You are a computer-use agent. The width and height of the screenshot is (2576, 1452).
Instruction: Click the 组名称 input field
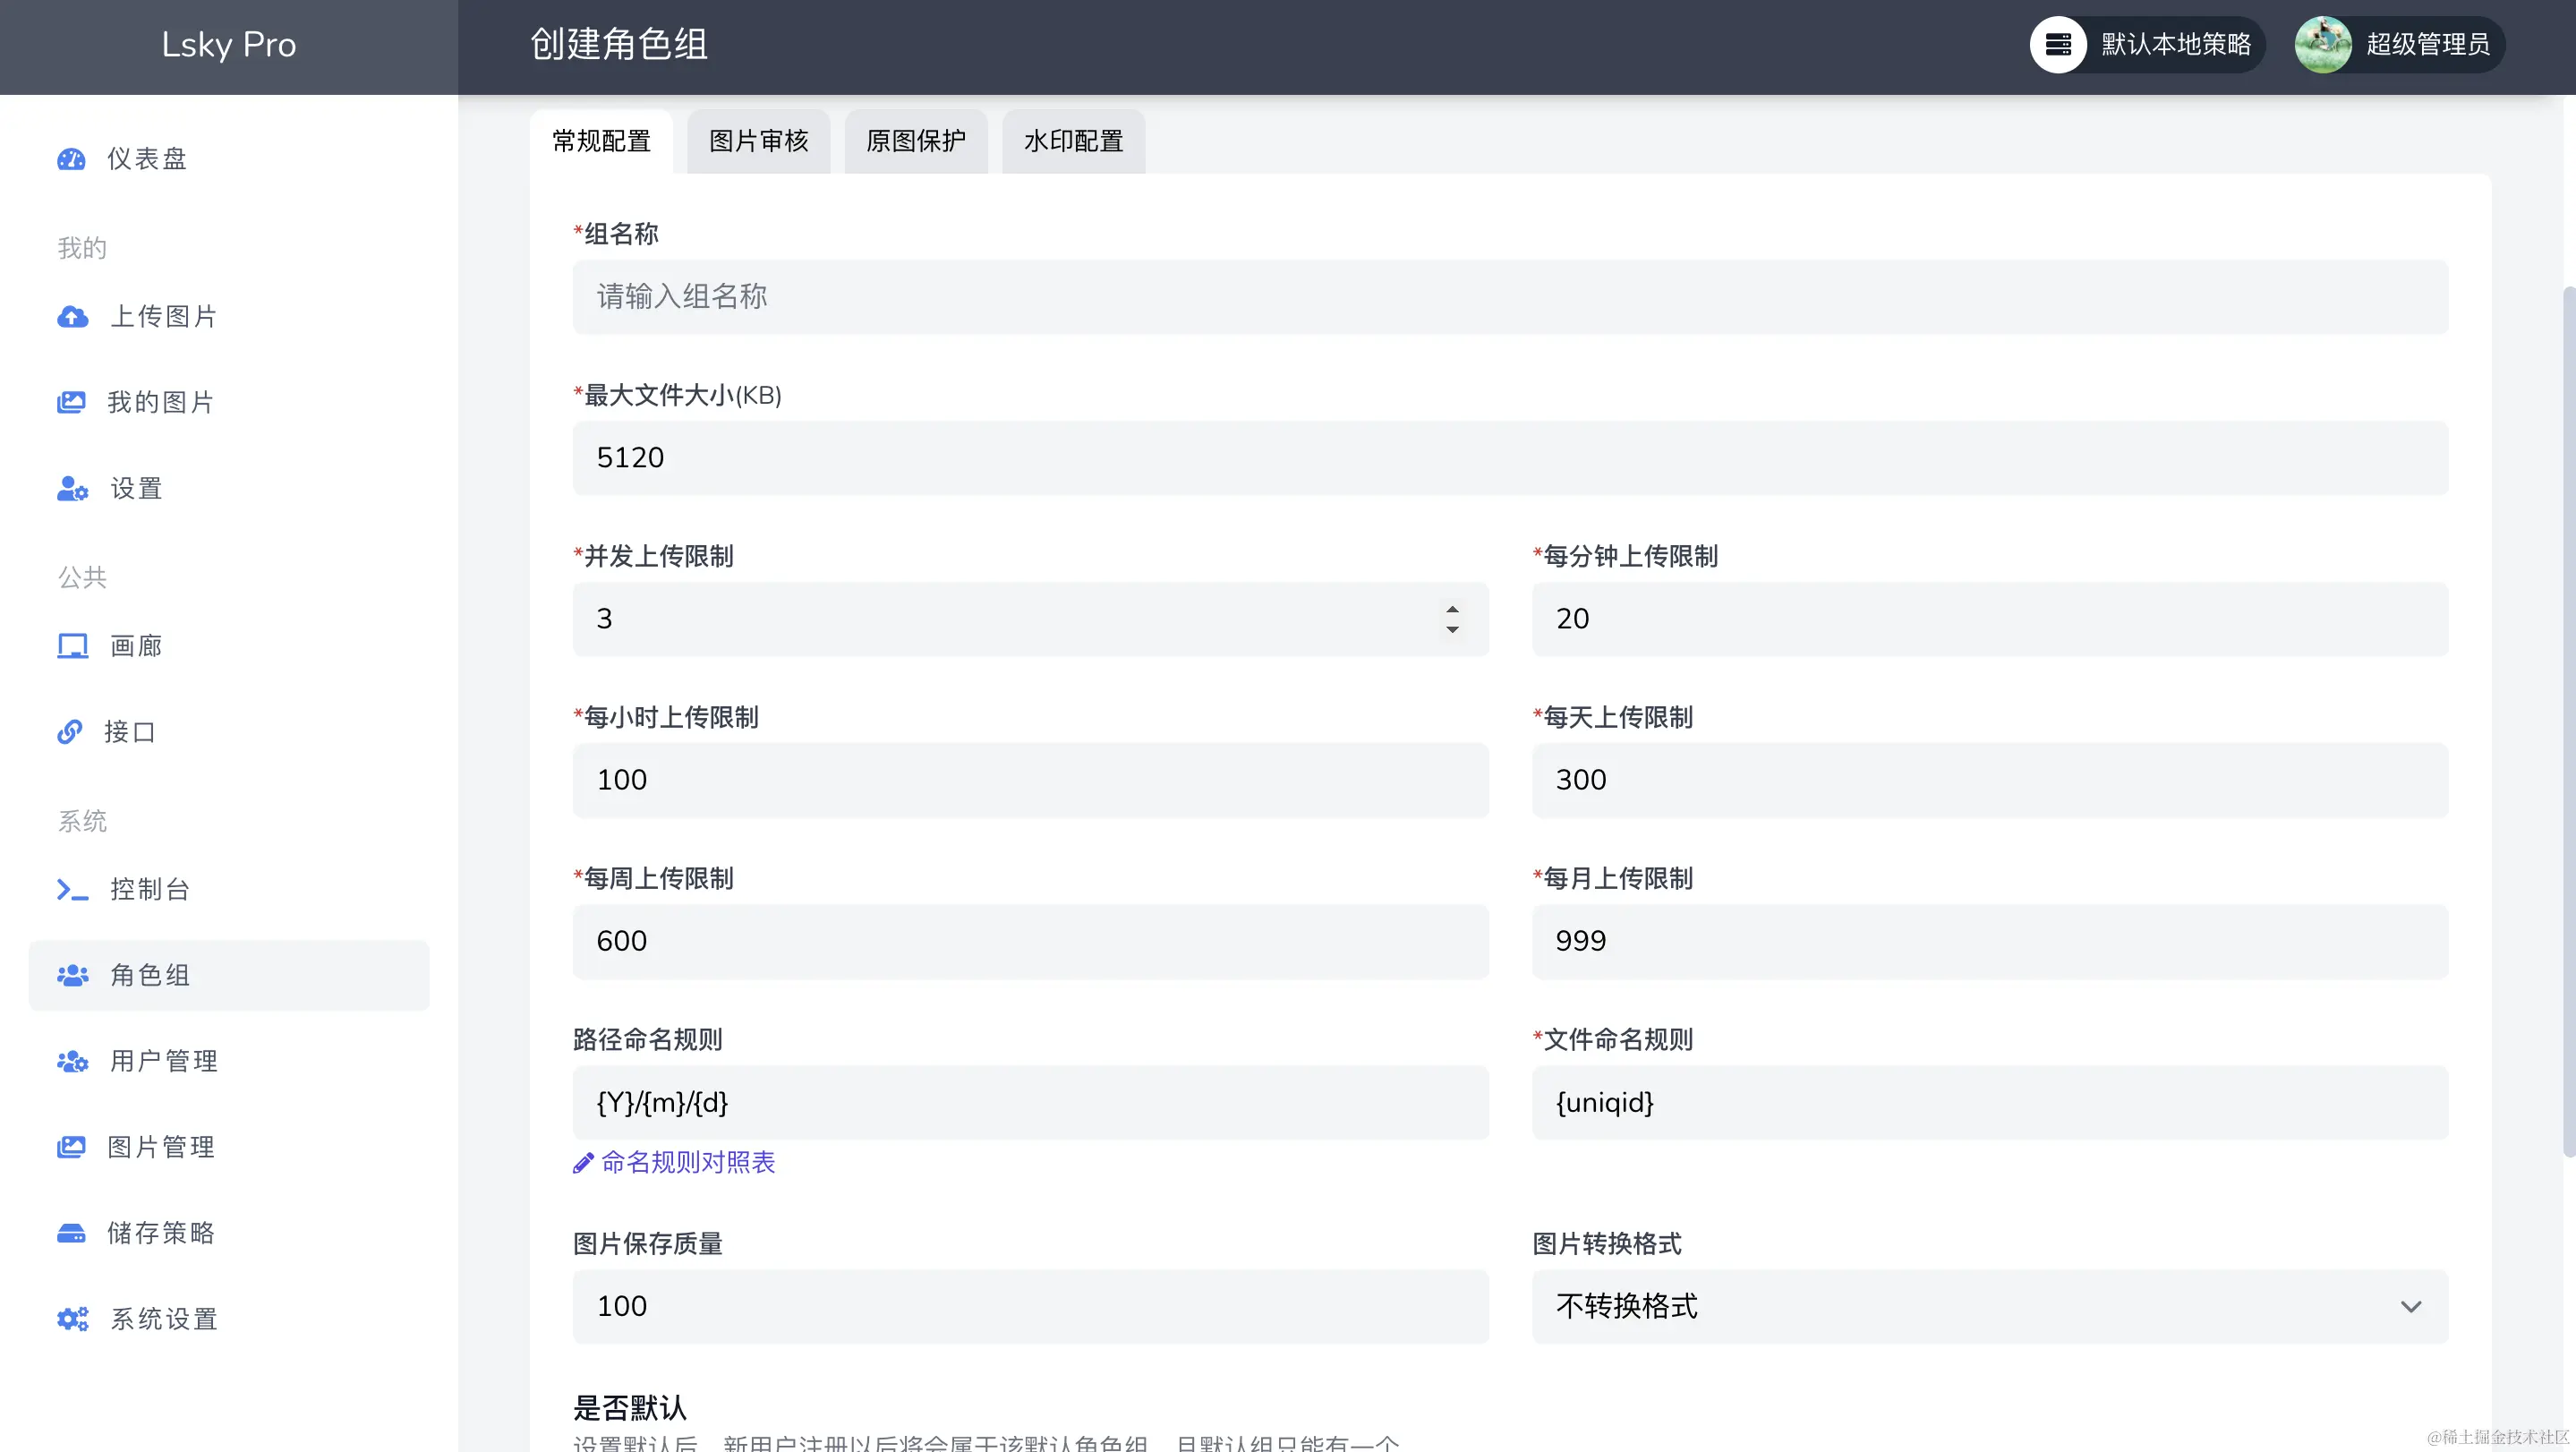coord(1509,297)
